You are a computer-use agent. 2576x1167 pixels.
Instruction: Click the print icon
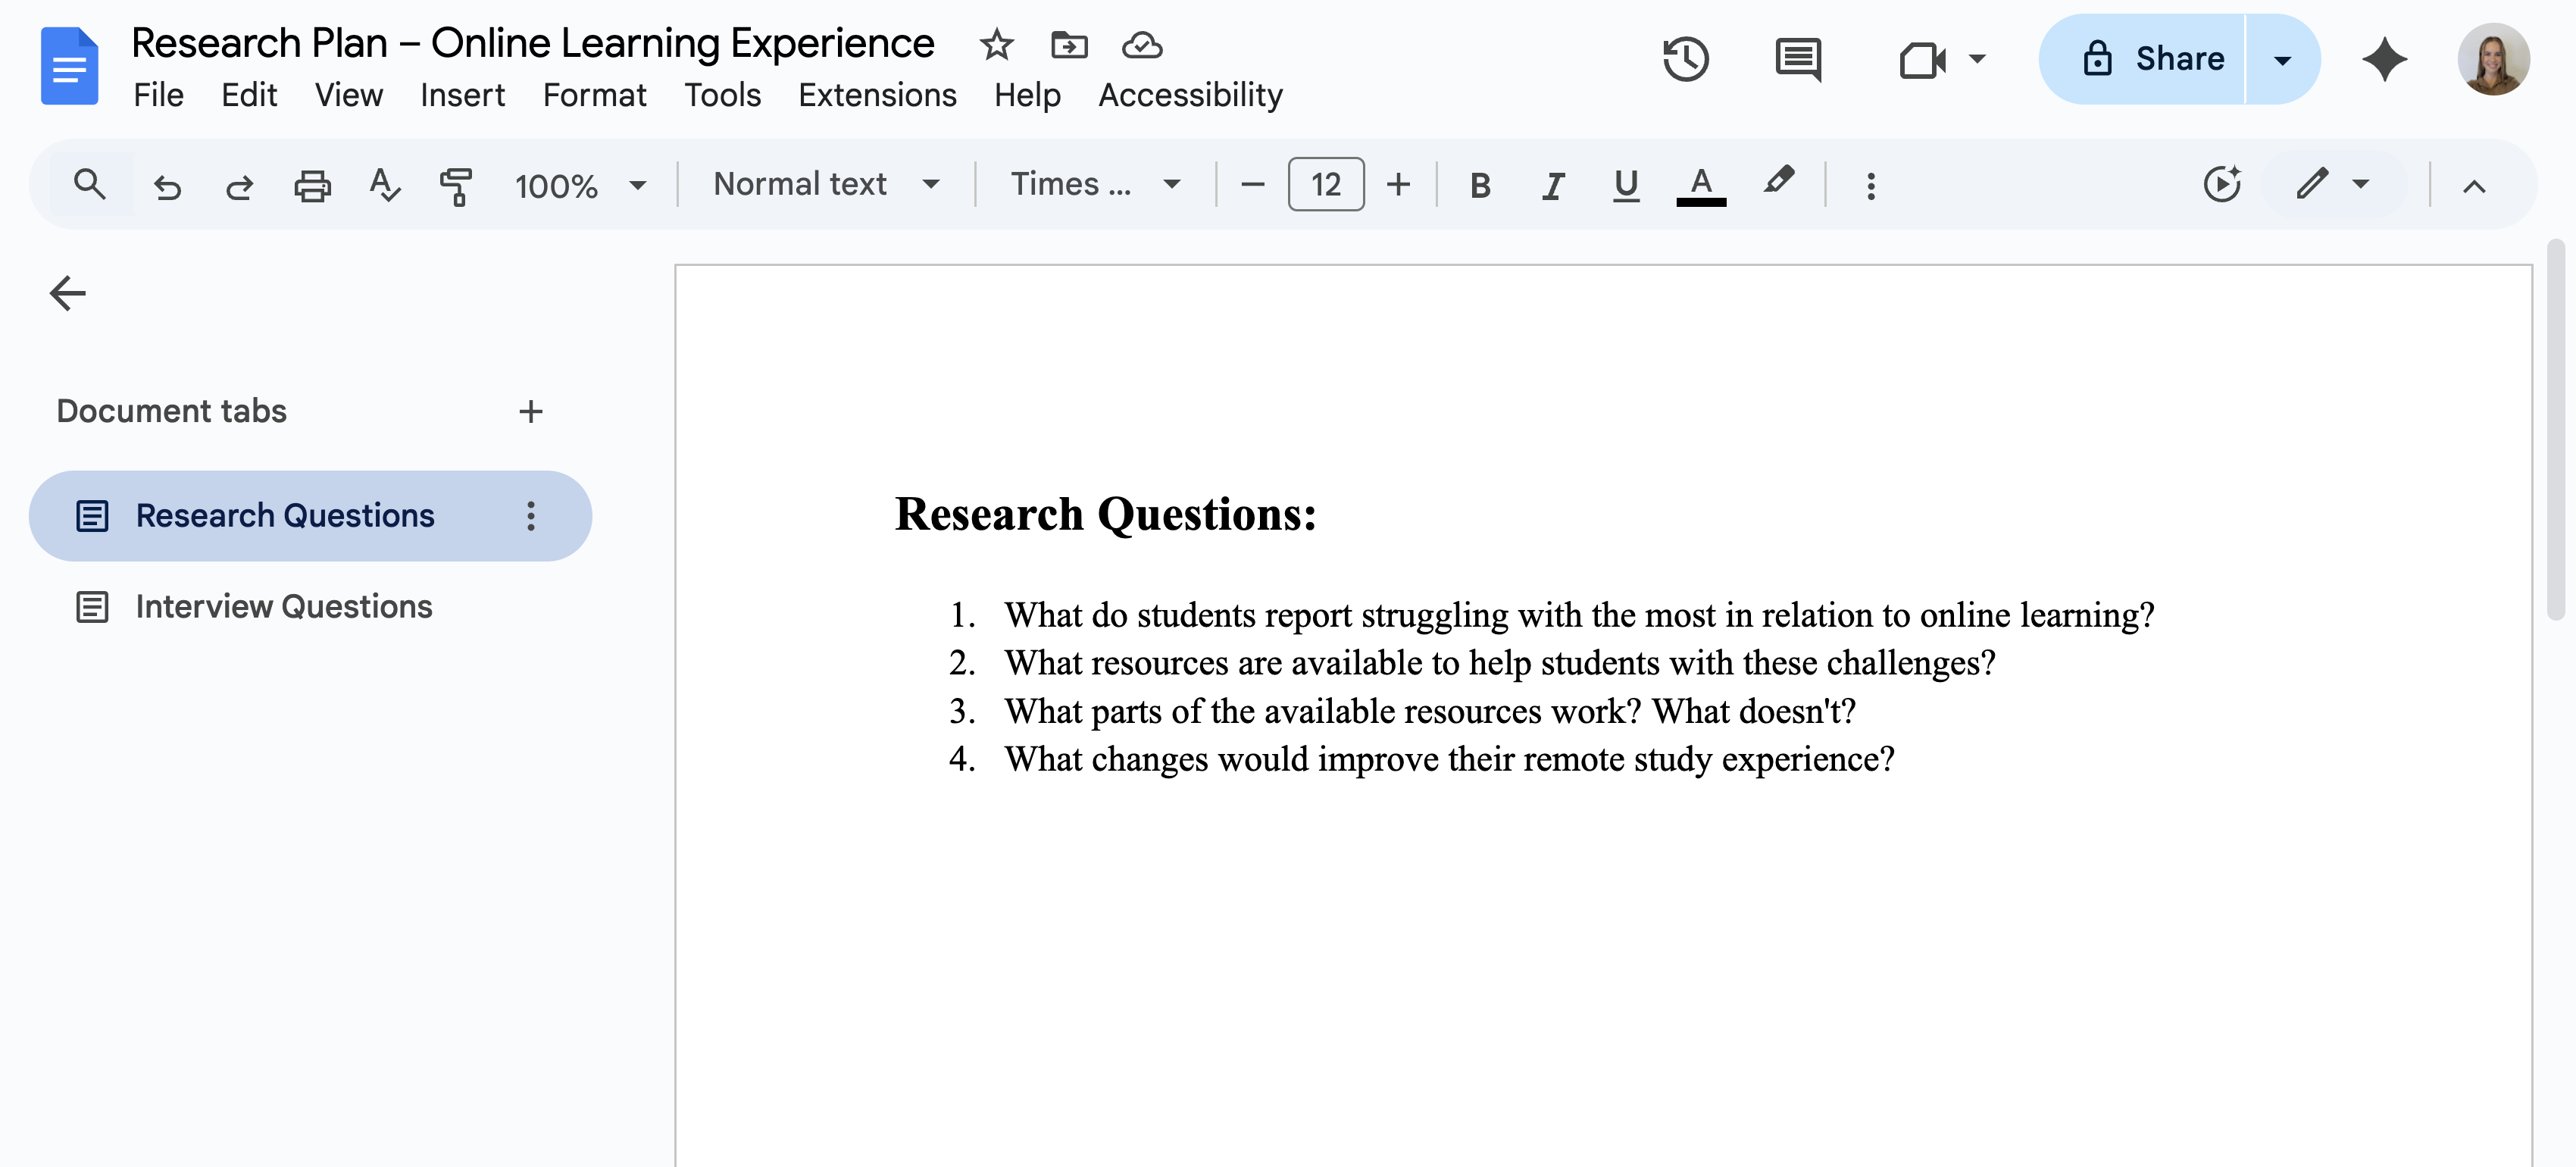point(312,185)
